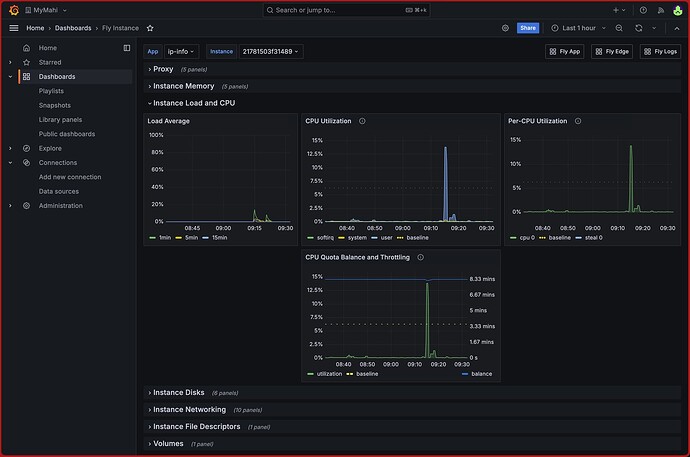Toggle the hamburger menu icon

[x=13, y=28]
